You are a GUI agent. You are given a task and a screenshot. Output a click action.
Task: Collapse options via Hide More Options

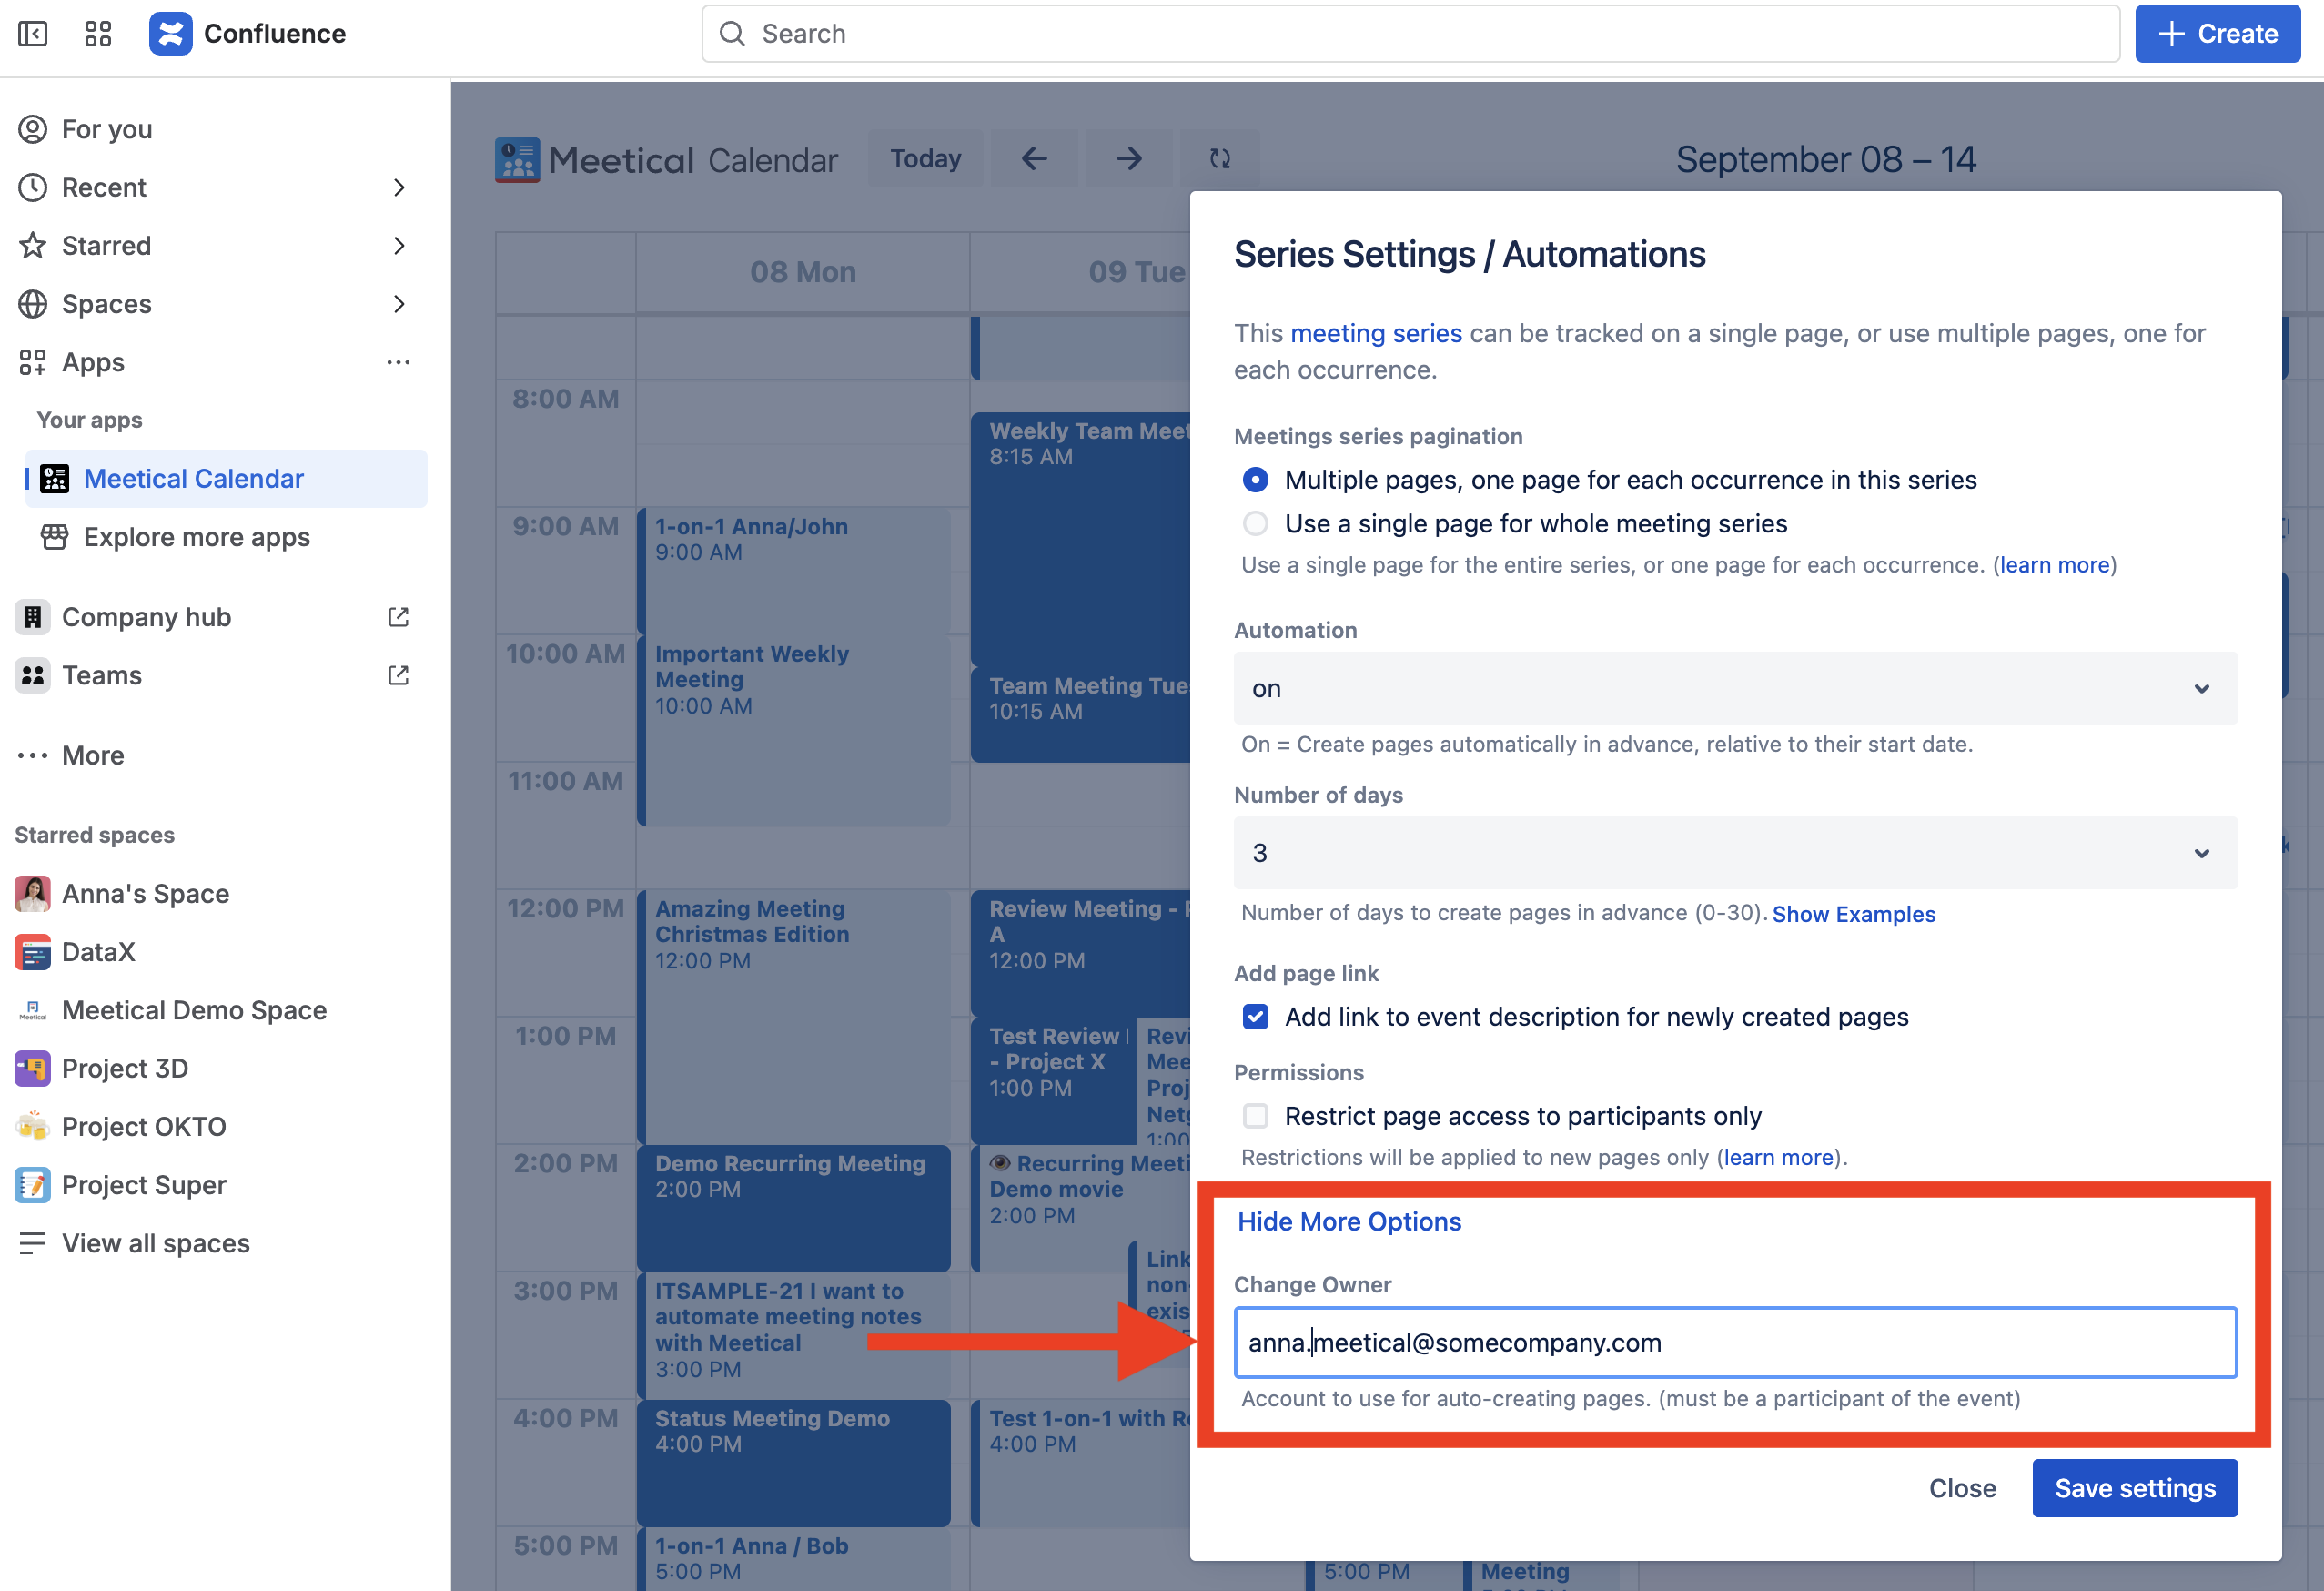(1349, 1222)
